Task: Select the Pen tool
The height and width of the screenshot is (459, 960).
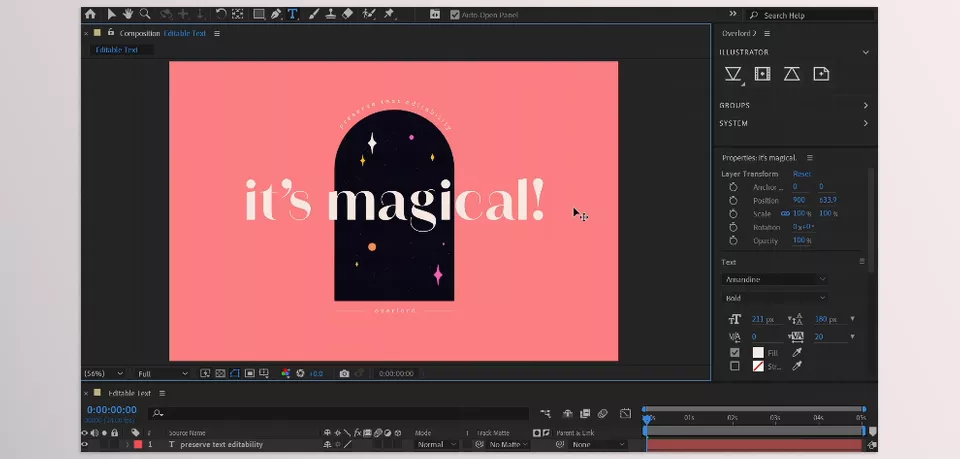Action: coord(276,13)
